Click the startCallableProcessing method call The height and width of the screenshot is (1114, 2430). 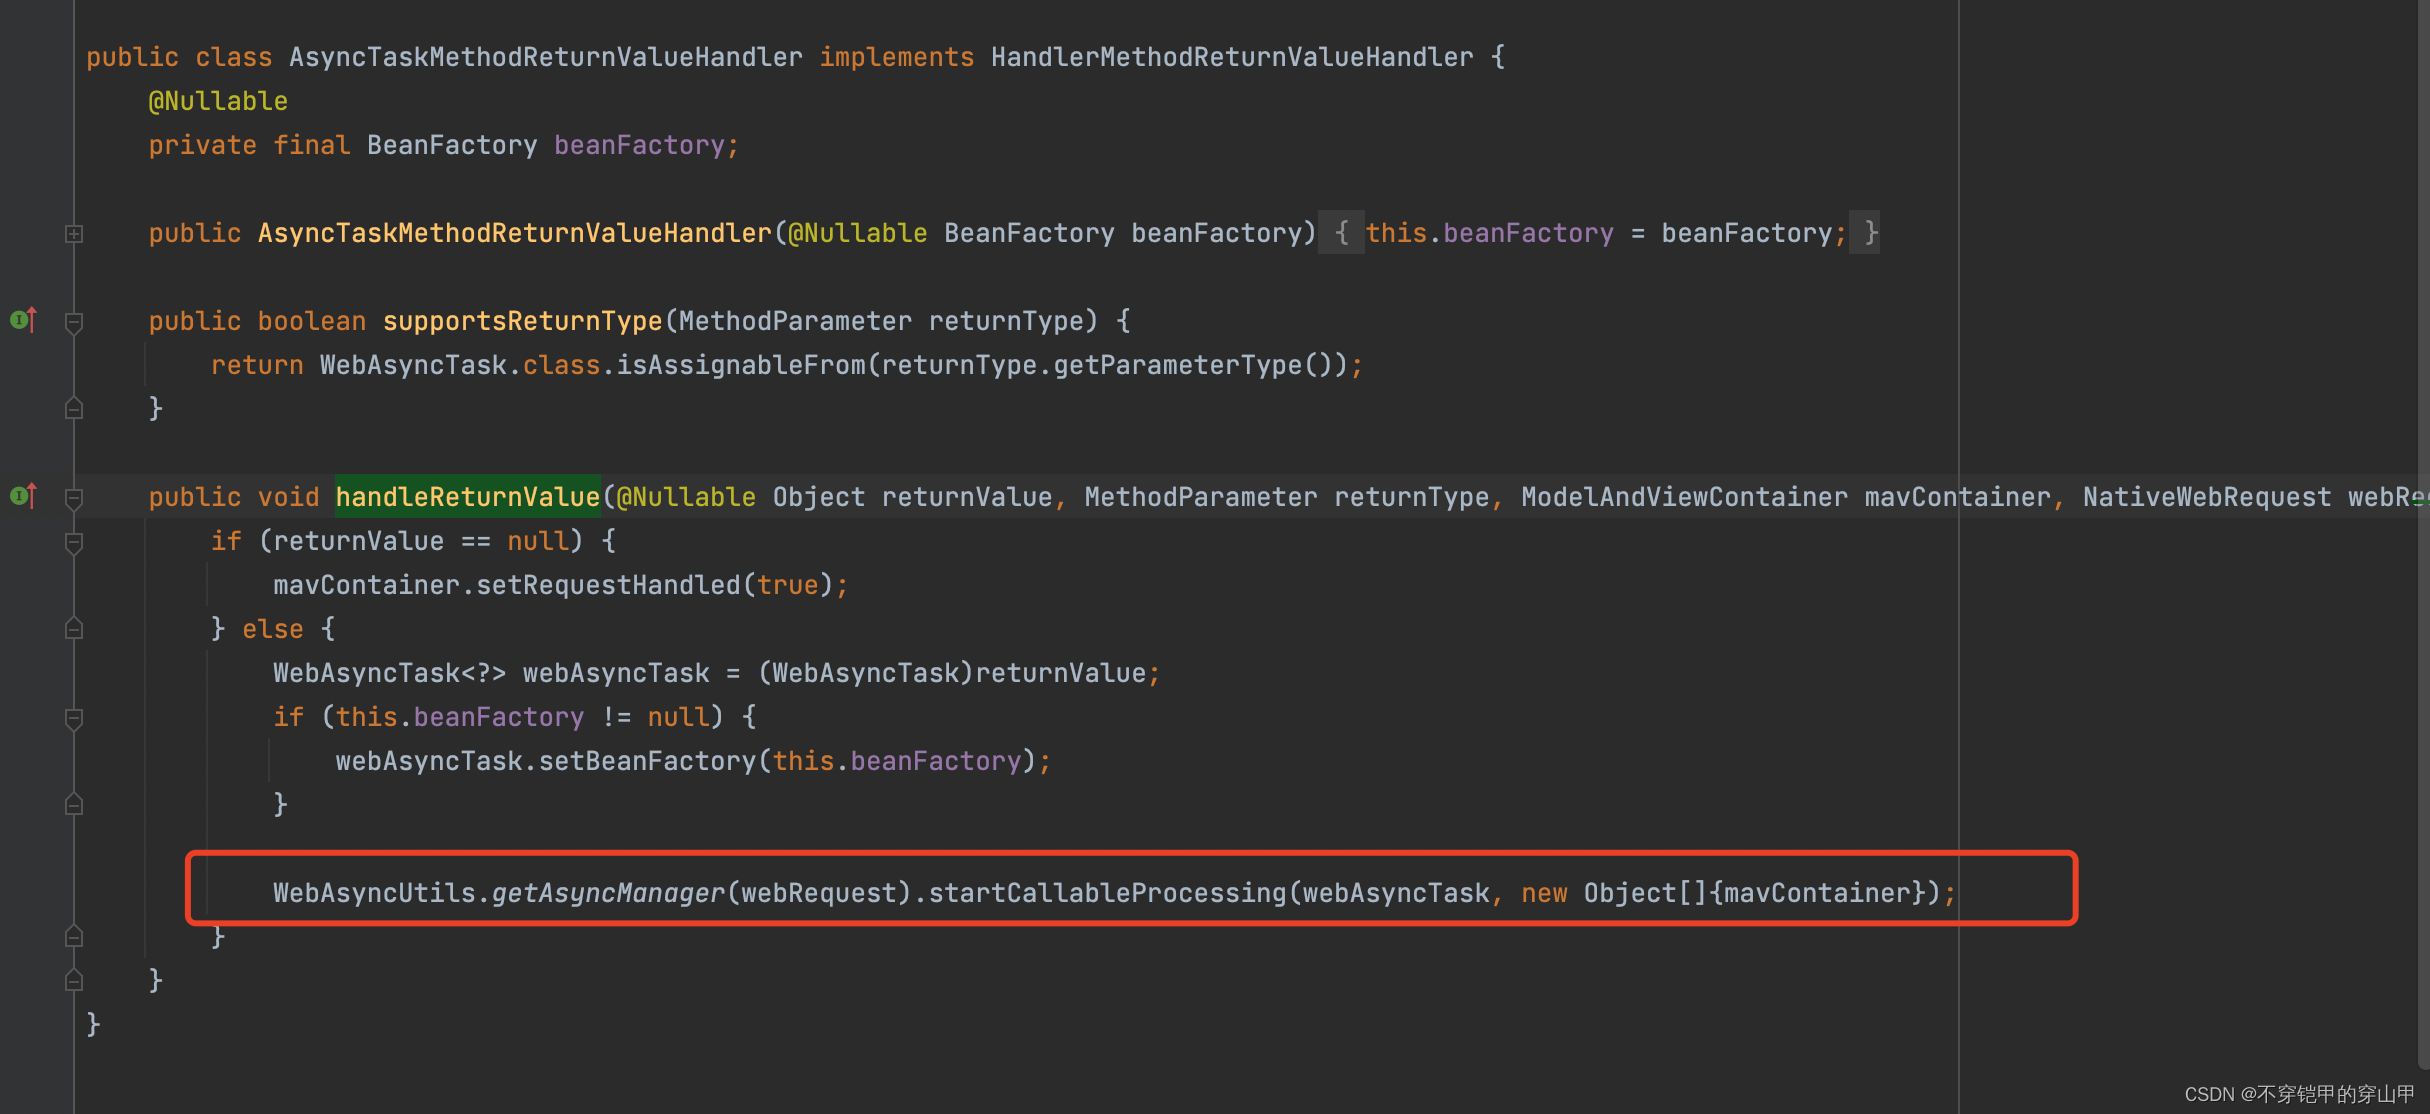pyautogui.click(x=1108, y=893)
